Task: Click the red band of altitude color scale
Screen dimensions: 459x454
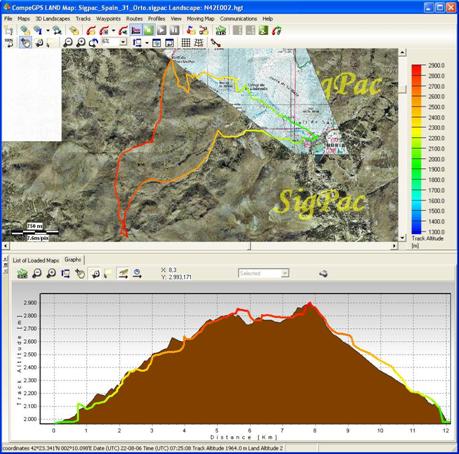Action: (416, 72)
